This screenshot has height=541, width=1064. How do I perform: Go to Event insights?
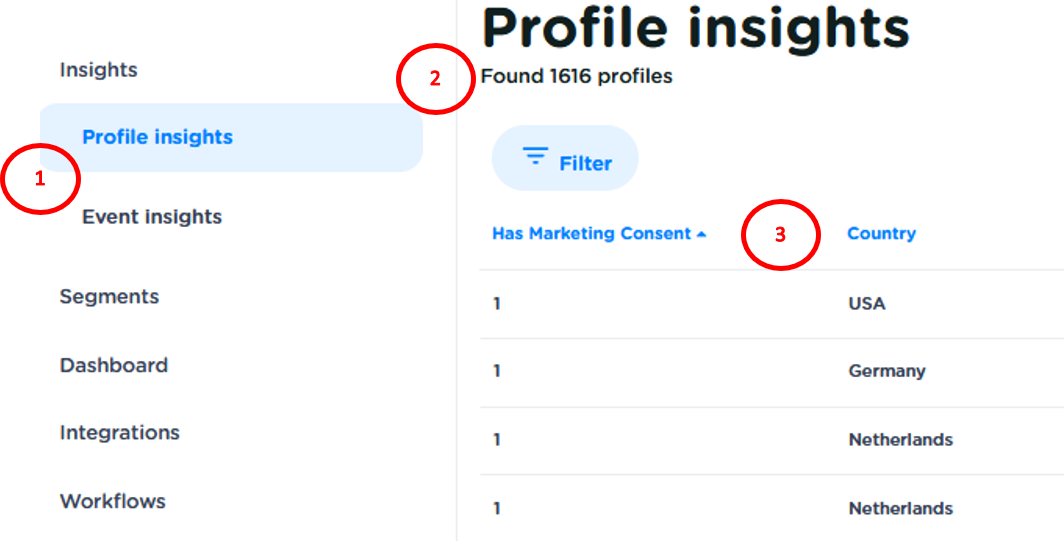click(152, 217)
